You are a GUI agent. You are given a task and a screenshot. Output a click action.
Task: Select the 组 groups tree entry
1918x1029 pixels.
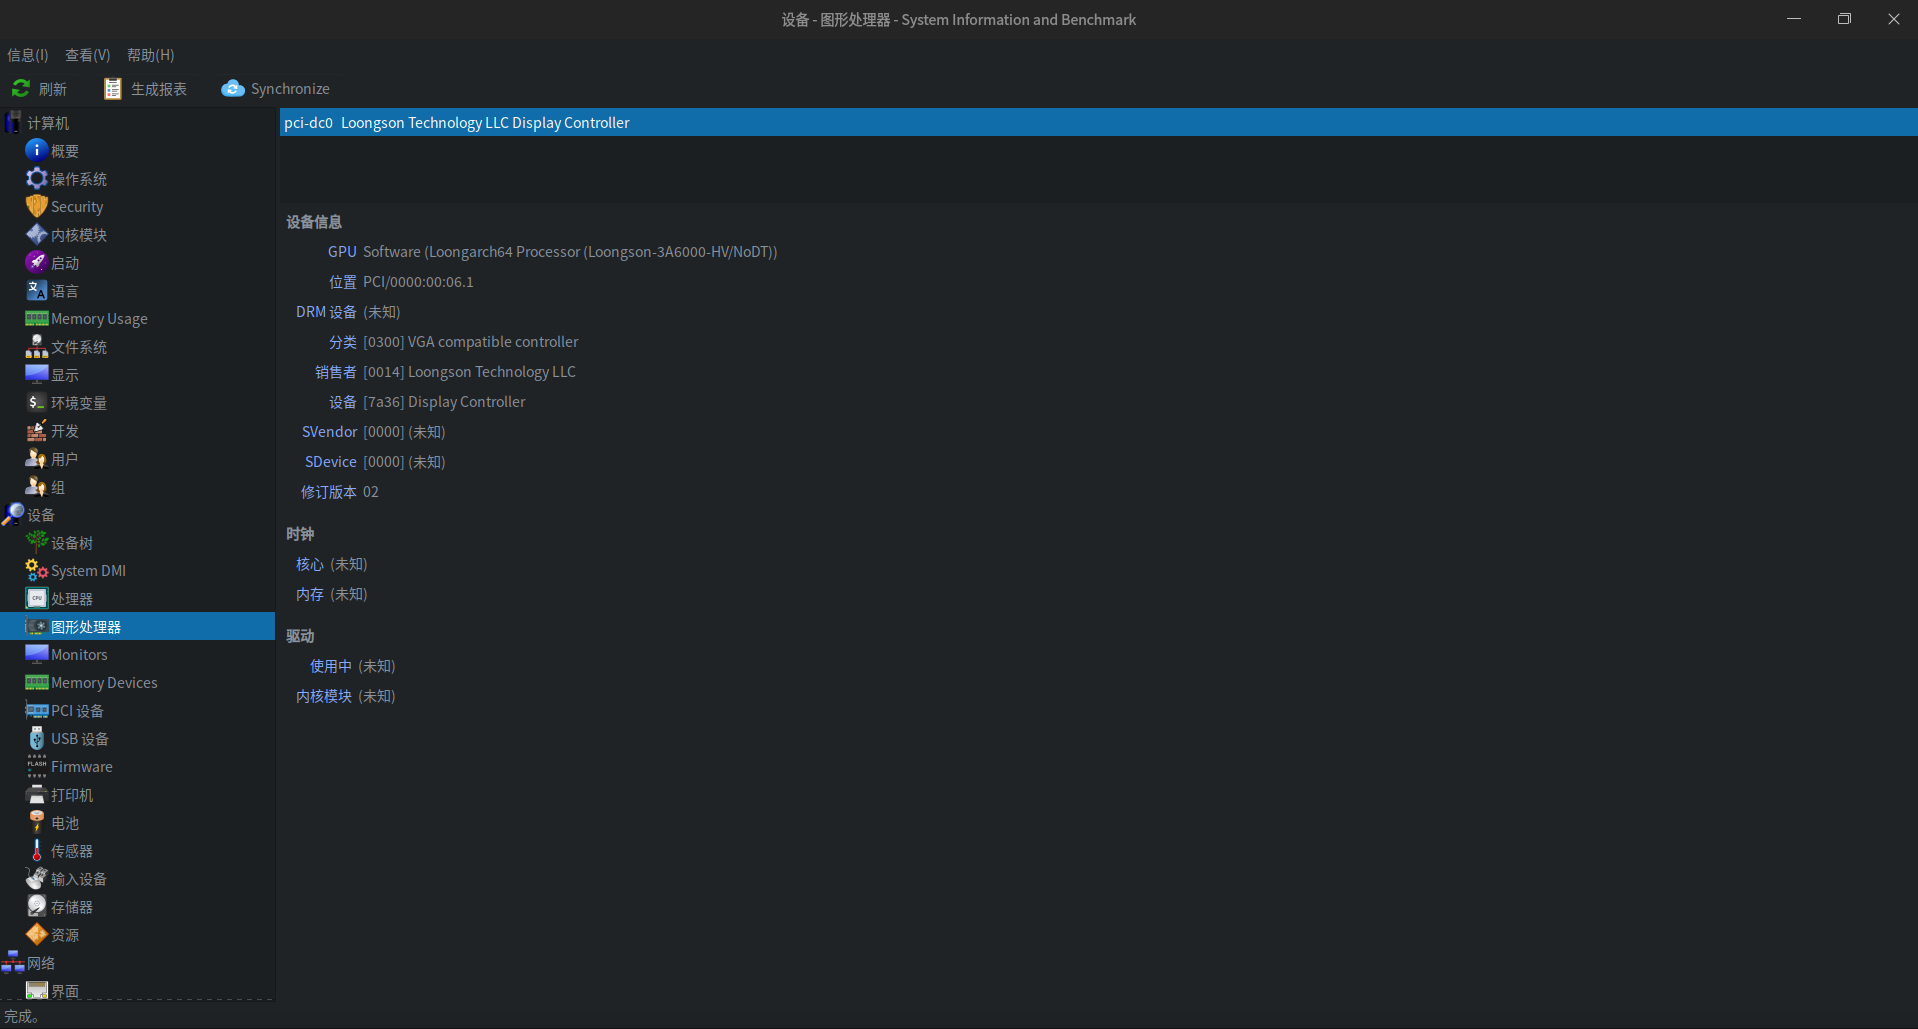coord(58,487)
